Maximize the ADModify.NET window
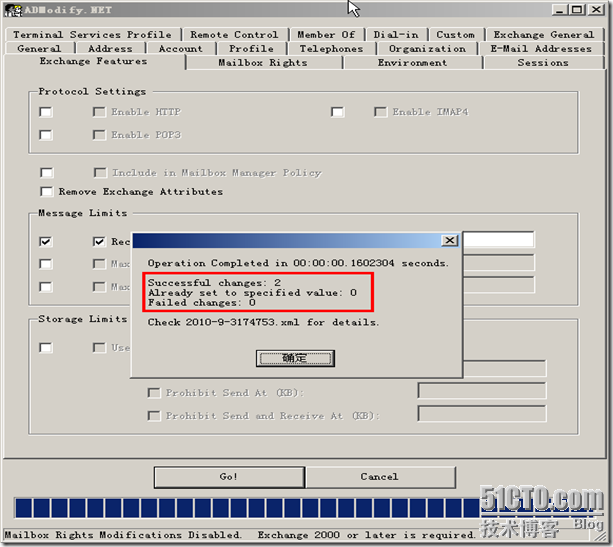 click(577, 10)
